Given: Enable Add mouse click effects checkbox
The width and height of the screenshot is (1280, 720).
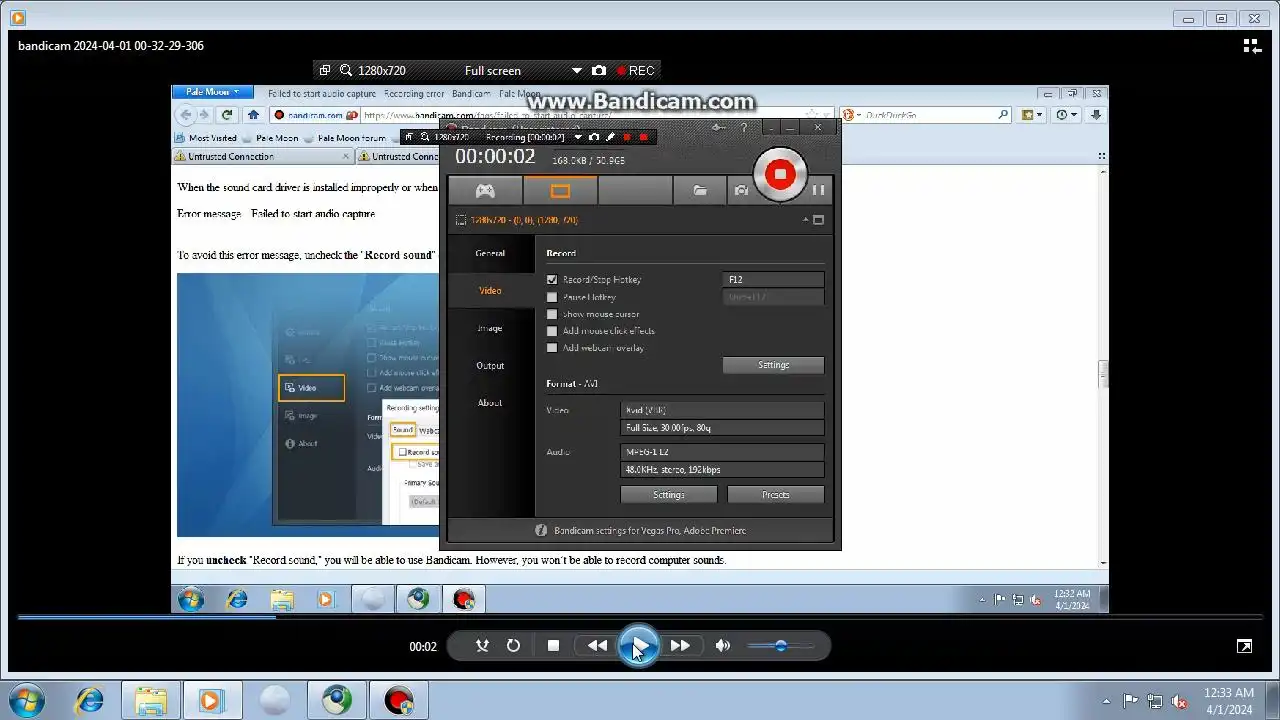Looking at the screenshot, I should [x=552, y=331].
